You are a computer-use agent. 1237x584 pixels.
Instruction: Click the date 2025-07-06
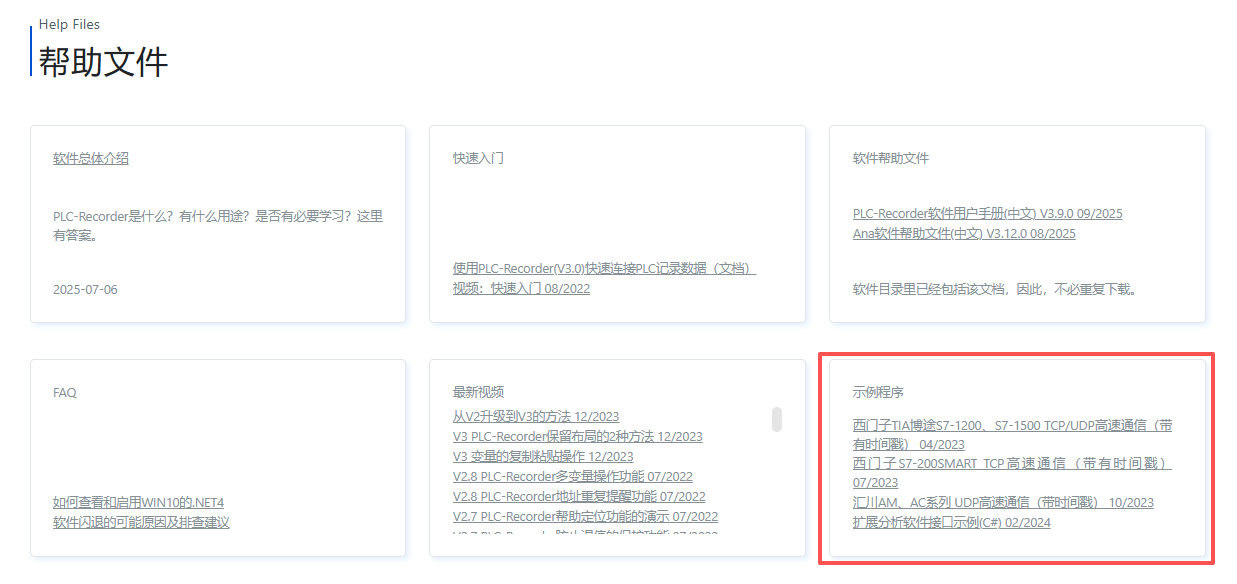[x=85, y=289]
